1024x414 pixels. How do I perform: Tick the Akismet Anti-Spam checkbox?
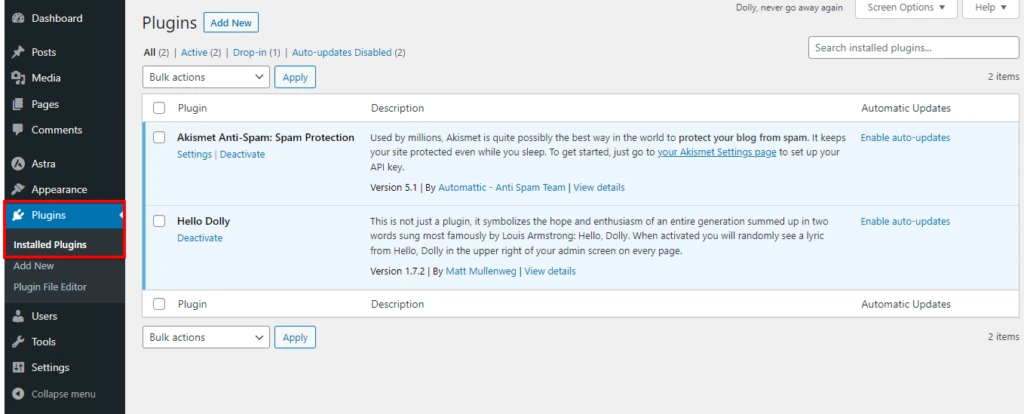pos(159,138)
